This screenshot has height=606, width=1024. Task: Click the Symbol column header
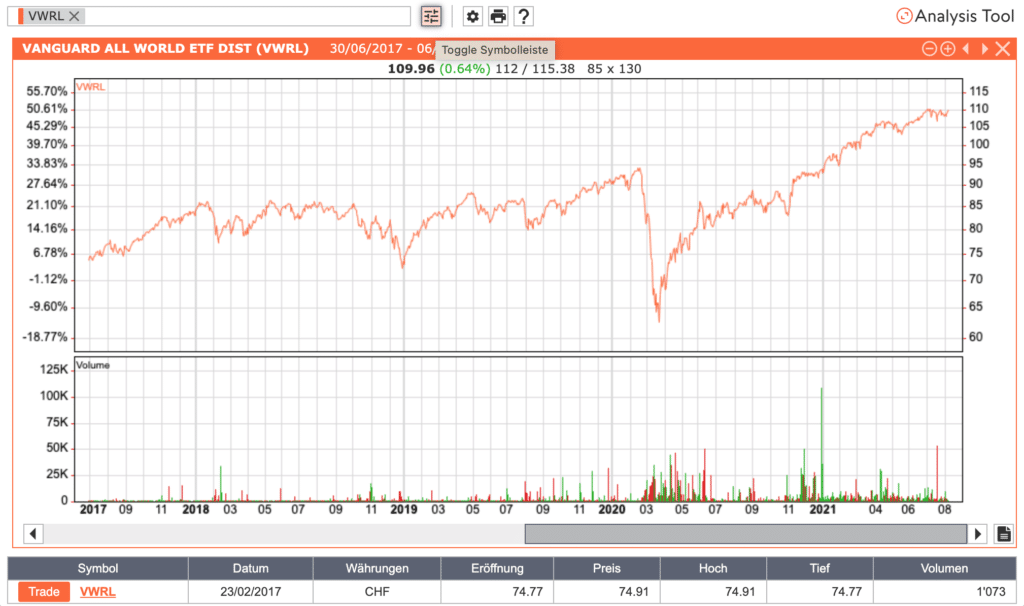click(x=97, y=567)
